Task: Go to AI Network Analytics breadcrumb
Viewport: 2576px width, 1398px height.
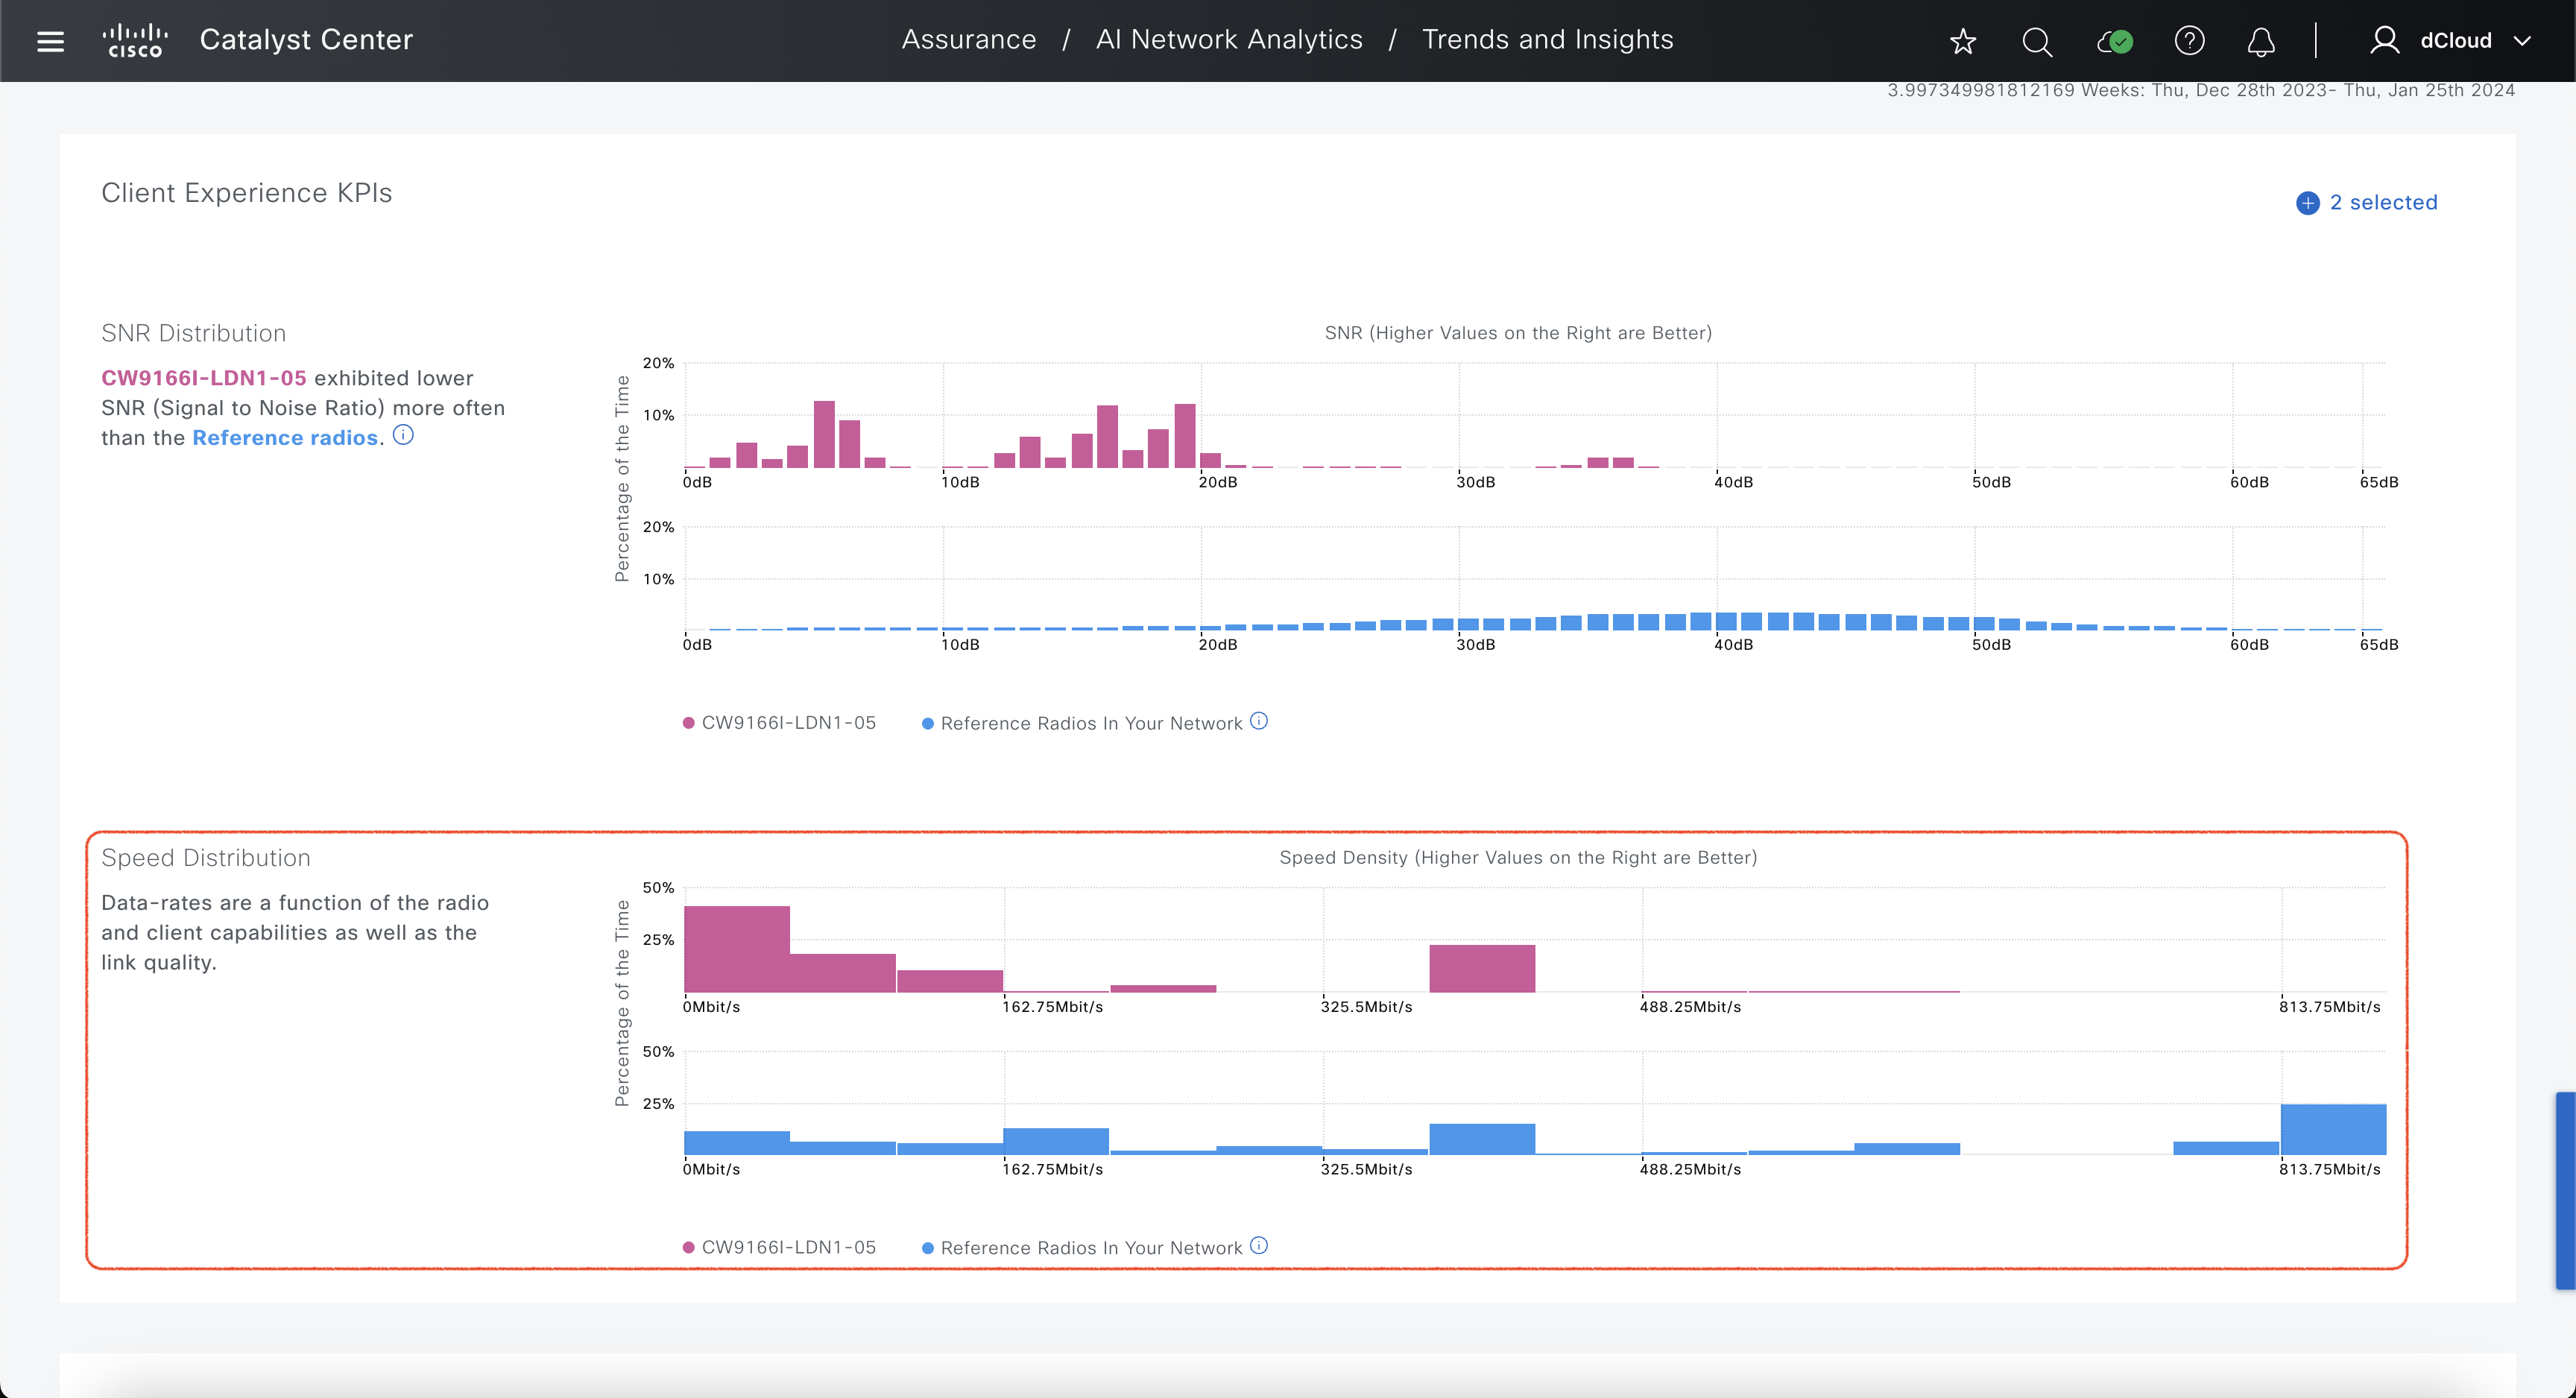Action: point(1229,39)
